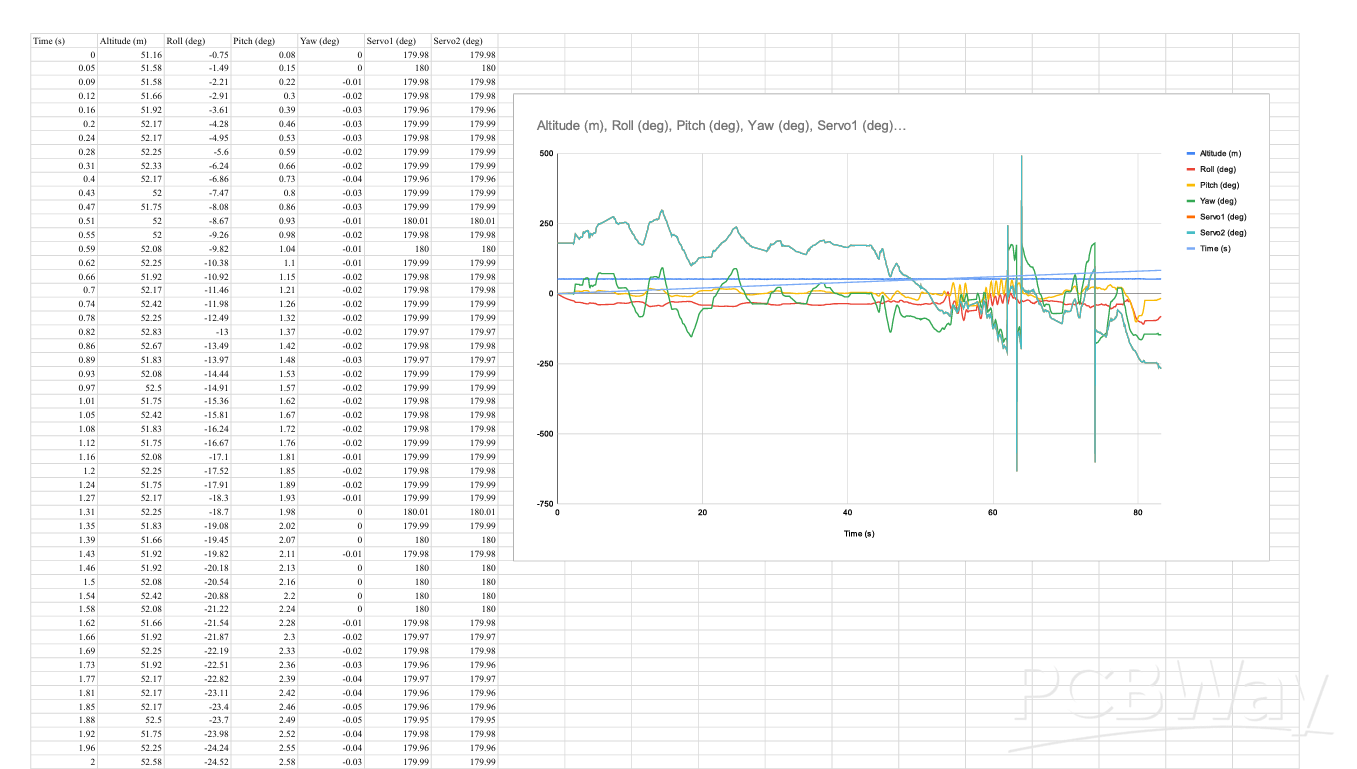Click the Pitch (deg) column header cell
This screenshot has width=1357, height=769.
coord(254,41)
